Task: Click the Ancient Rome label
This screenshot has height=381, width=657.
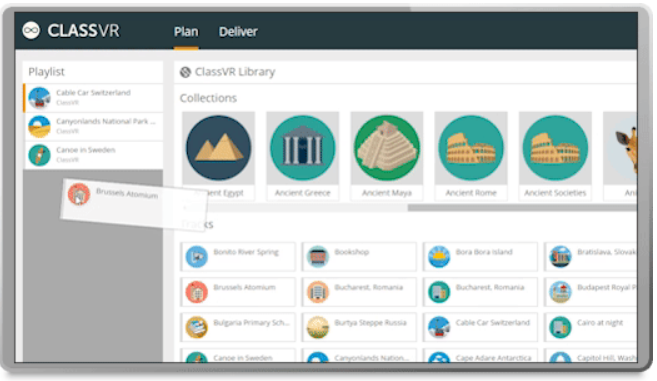Action: click(471, 193)
